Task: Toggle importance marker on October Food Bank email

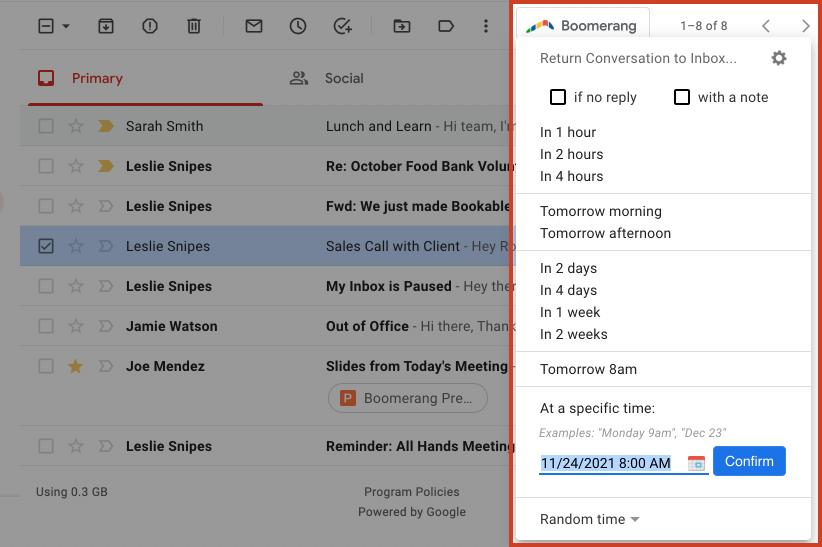Action: [106, 166]
